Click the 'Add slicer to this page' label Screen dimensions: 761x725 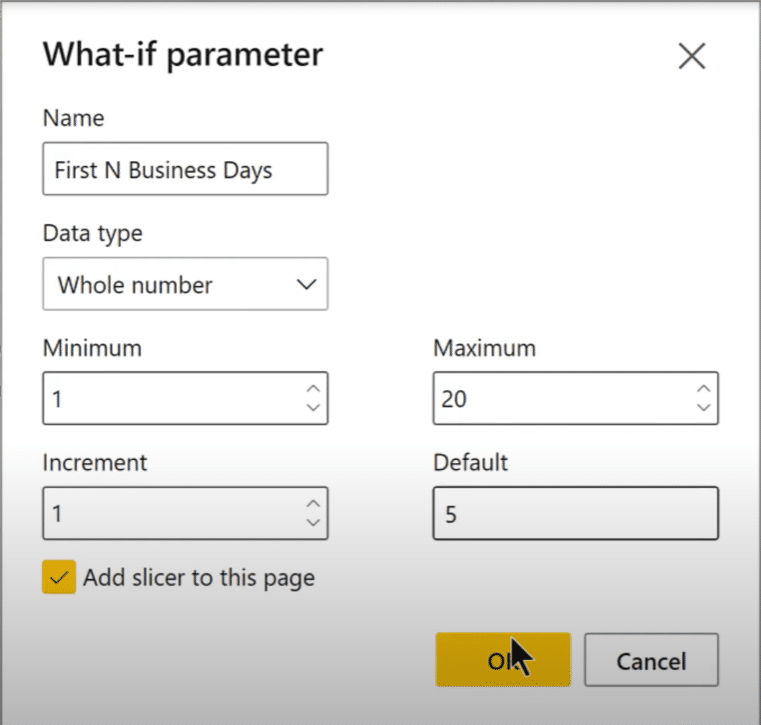click(199, 578)
